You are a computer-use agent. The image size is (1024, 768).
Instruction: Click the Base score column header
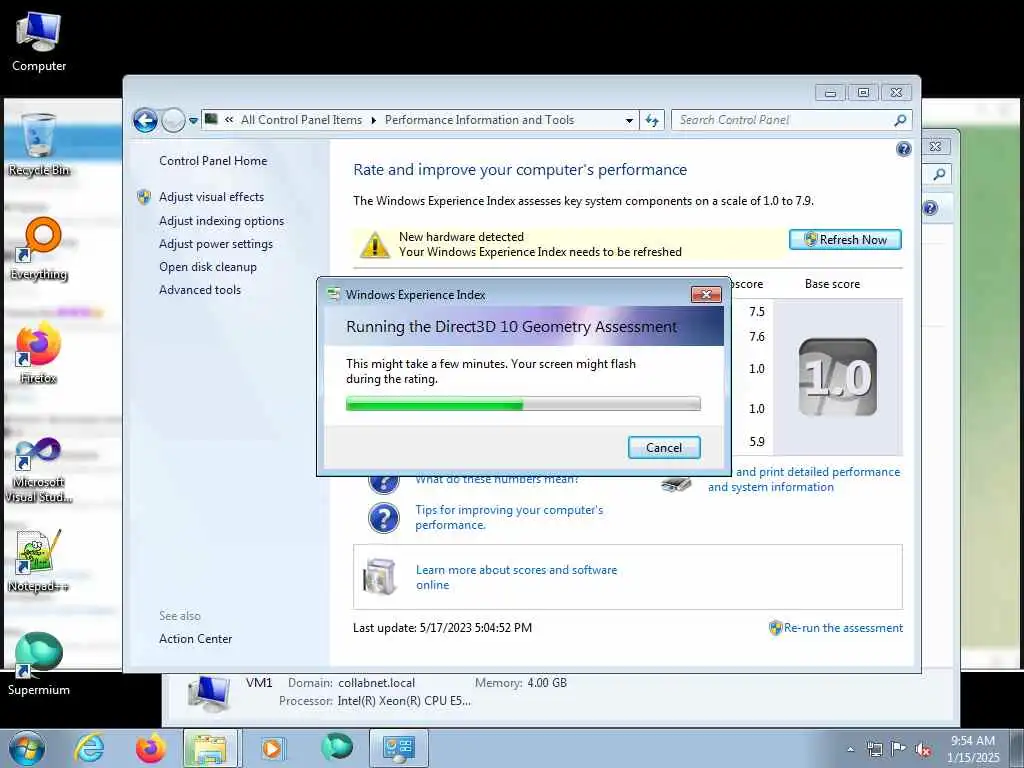(x=832, y=284)
